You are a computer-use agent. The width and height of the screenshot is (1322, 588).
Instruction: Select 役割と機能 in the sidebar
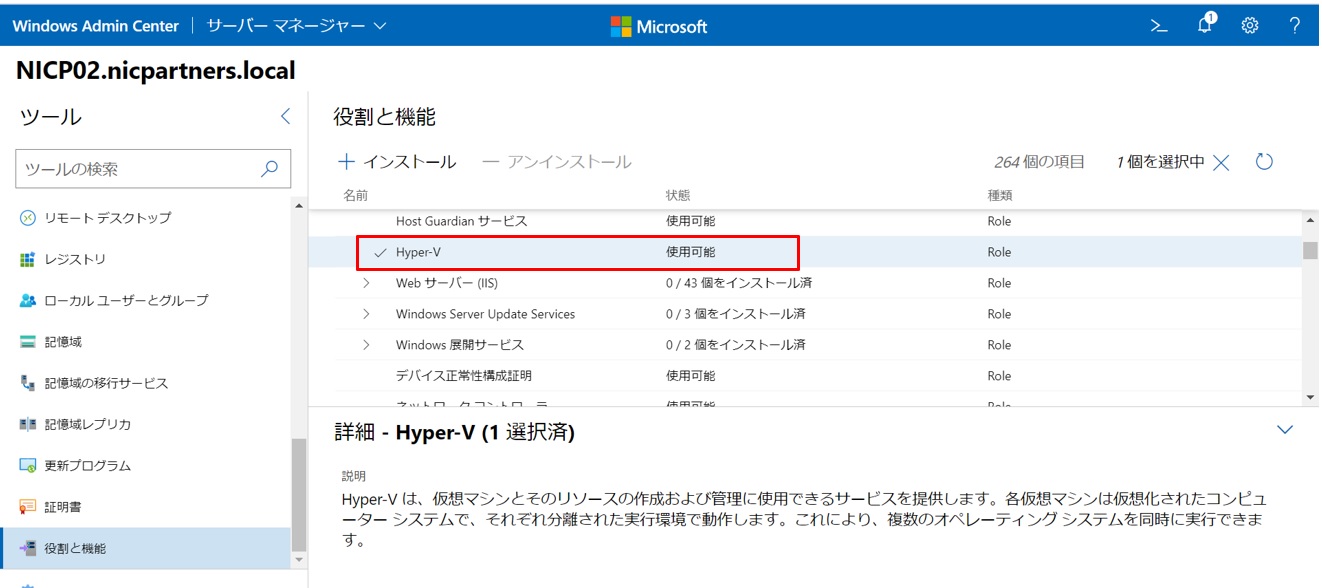tap(146, 548)
